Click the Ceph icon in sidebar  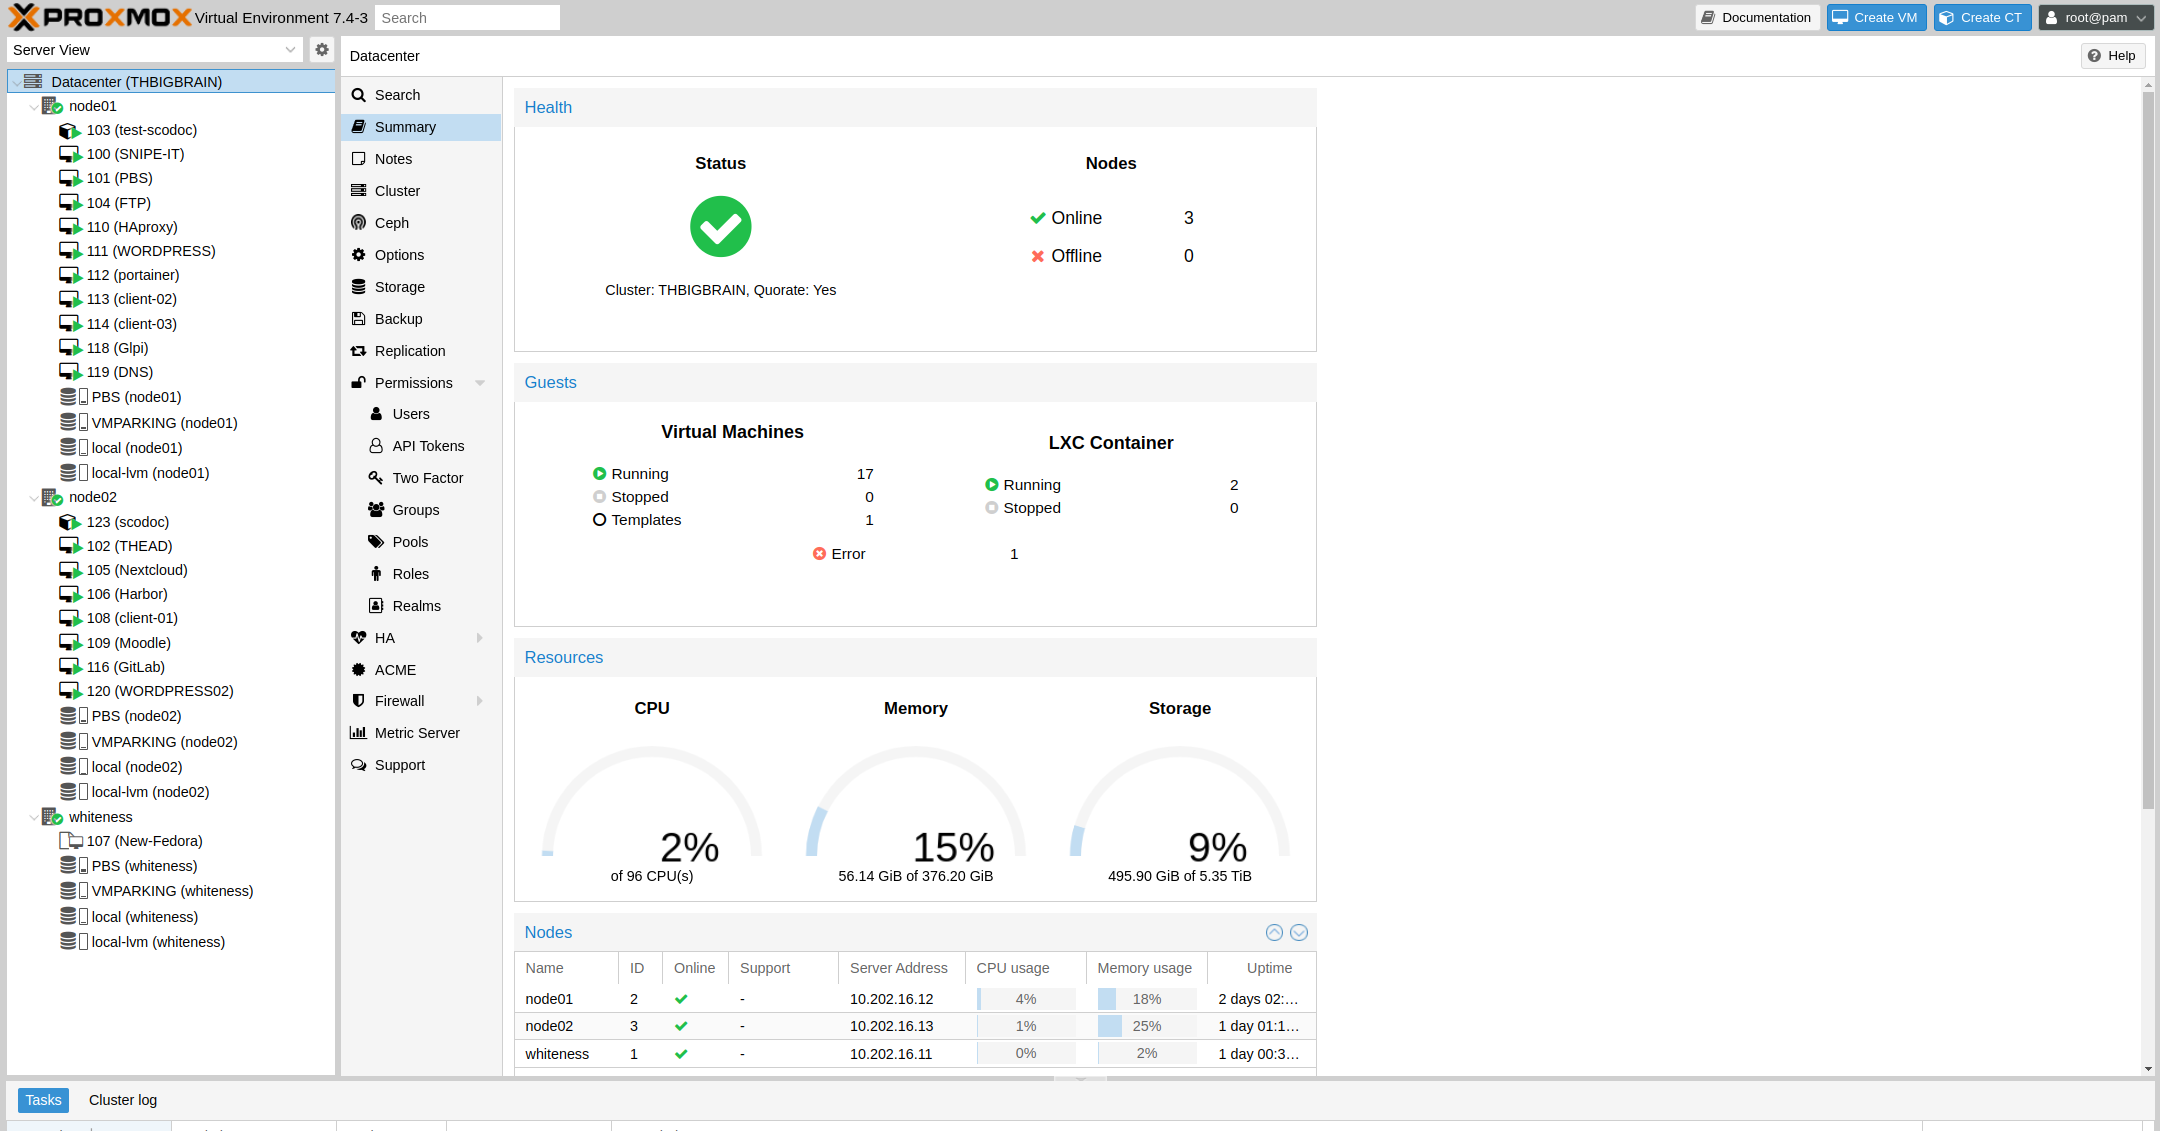358,223
